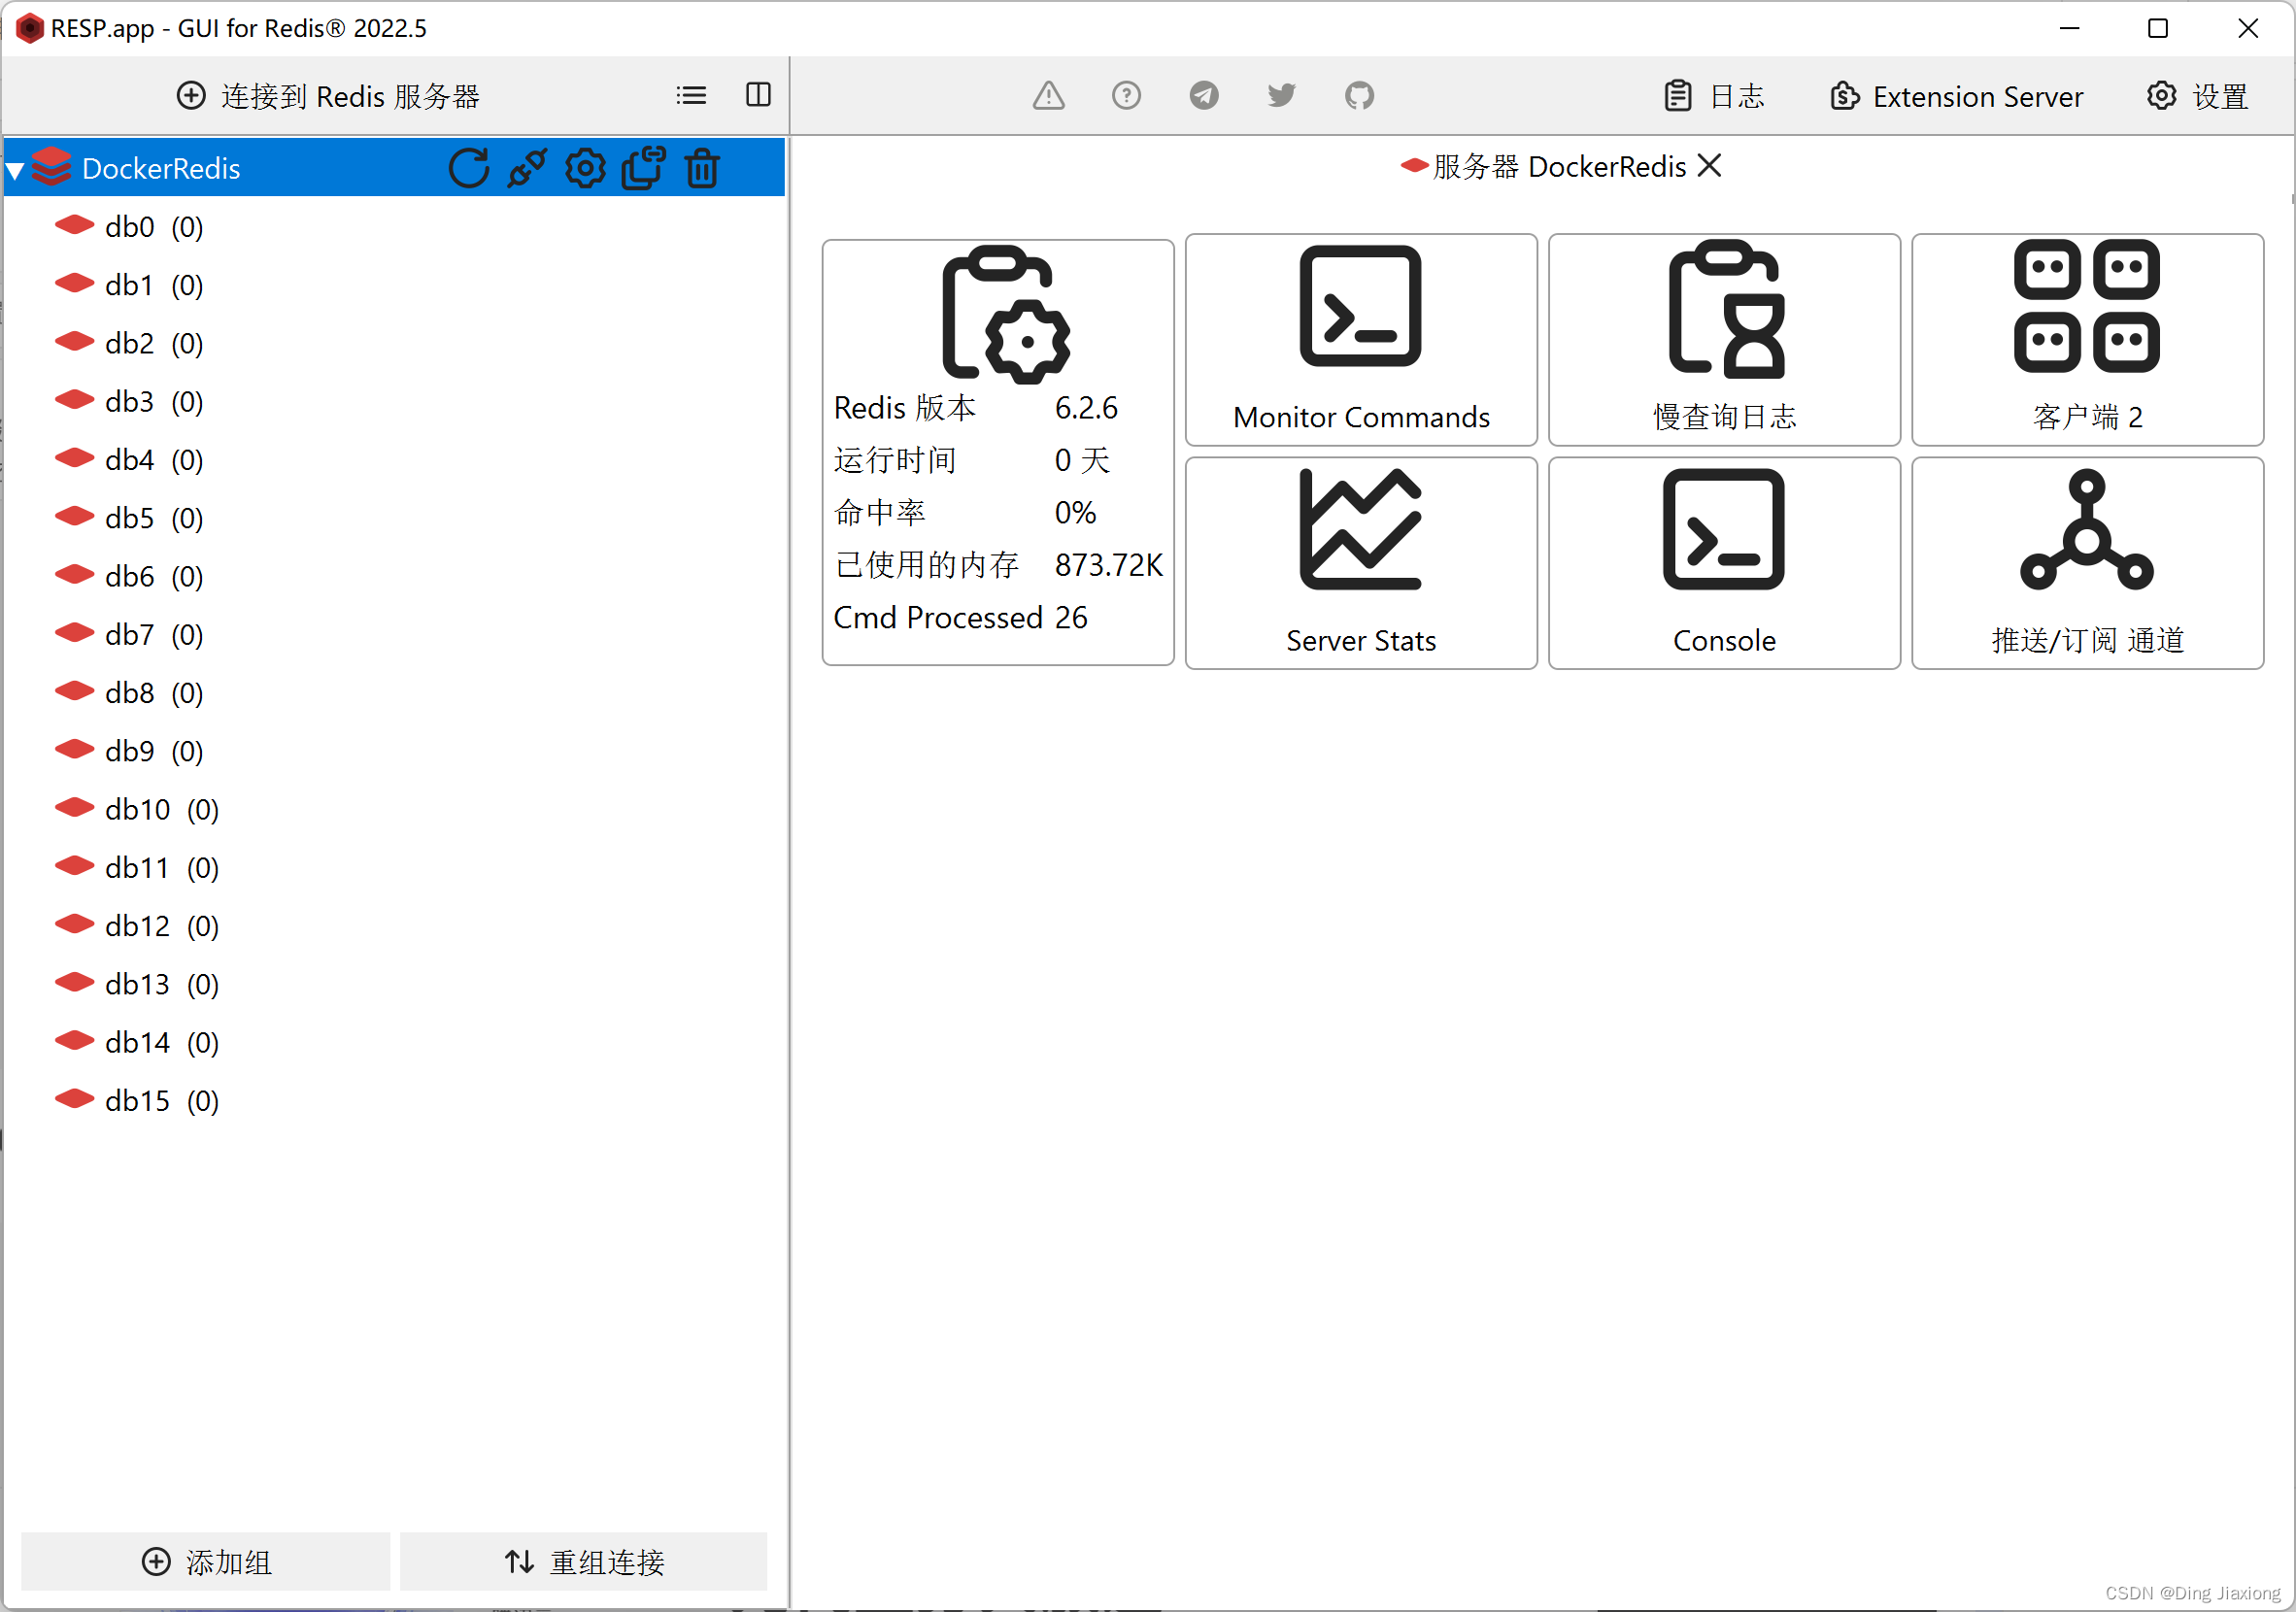
Task: Click the DockerRedis connection name
Action: (x=161, y=168)
